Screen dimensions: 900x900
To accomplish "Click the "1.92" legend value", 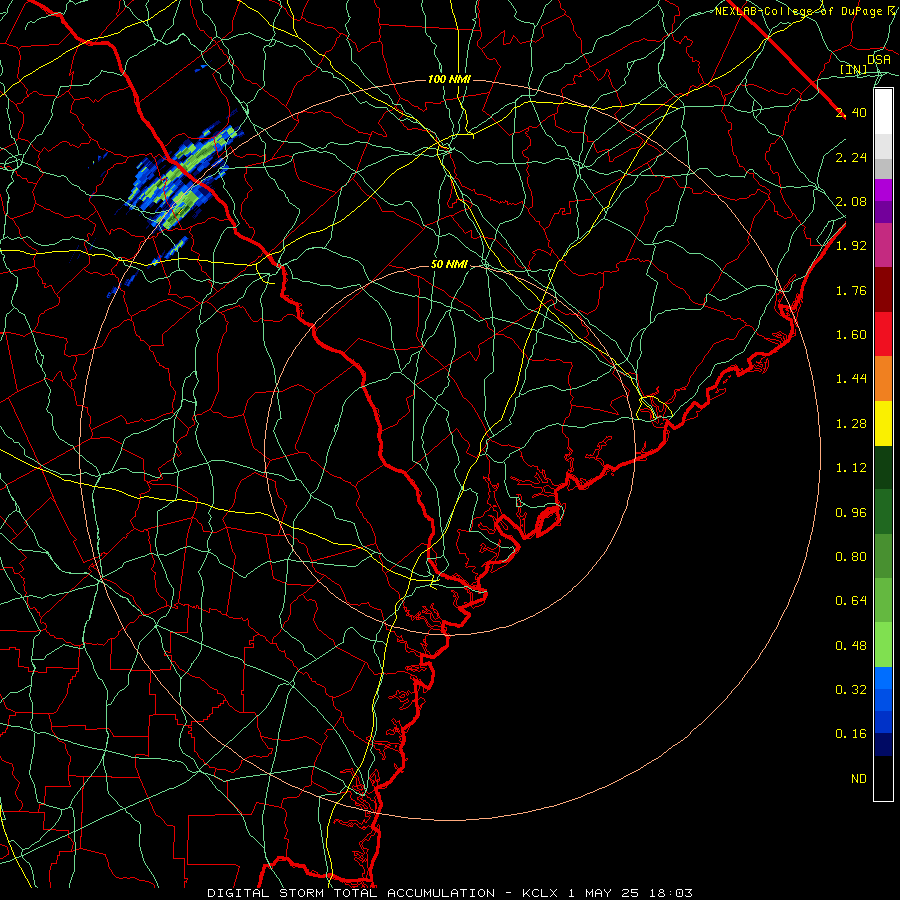I will (851, 246).
